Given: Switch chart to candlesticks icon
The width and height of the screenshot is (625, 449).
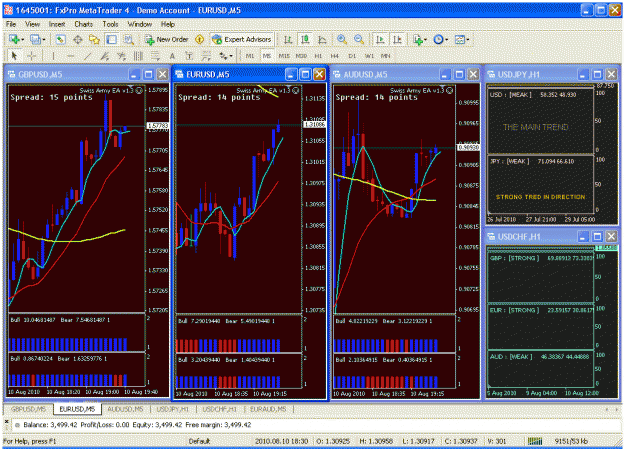Looking at the screenshot, I should 305,39.
